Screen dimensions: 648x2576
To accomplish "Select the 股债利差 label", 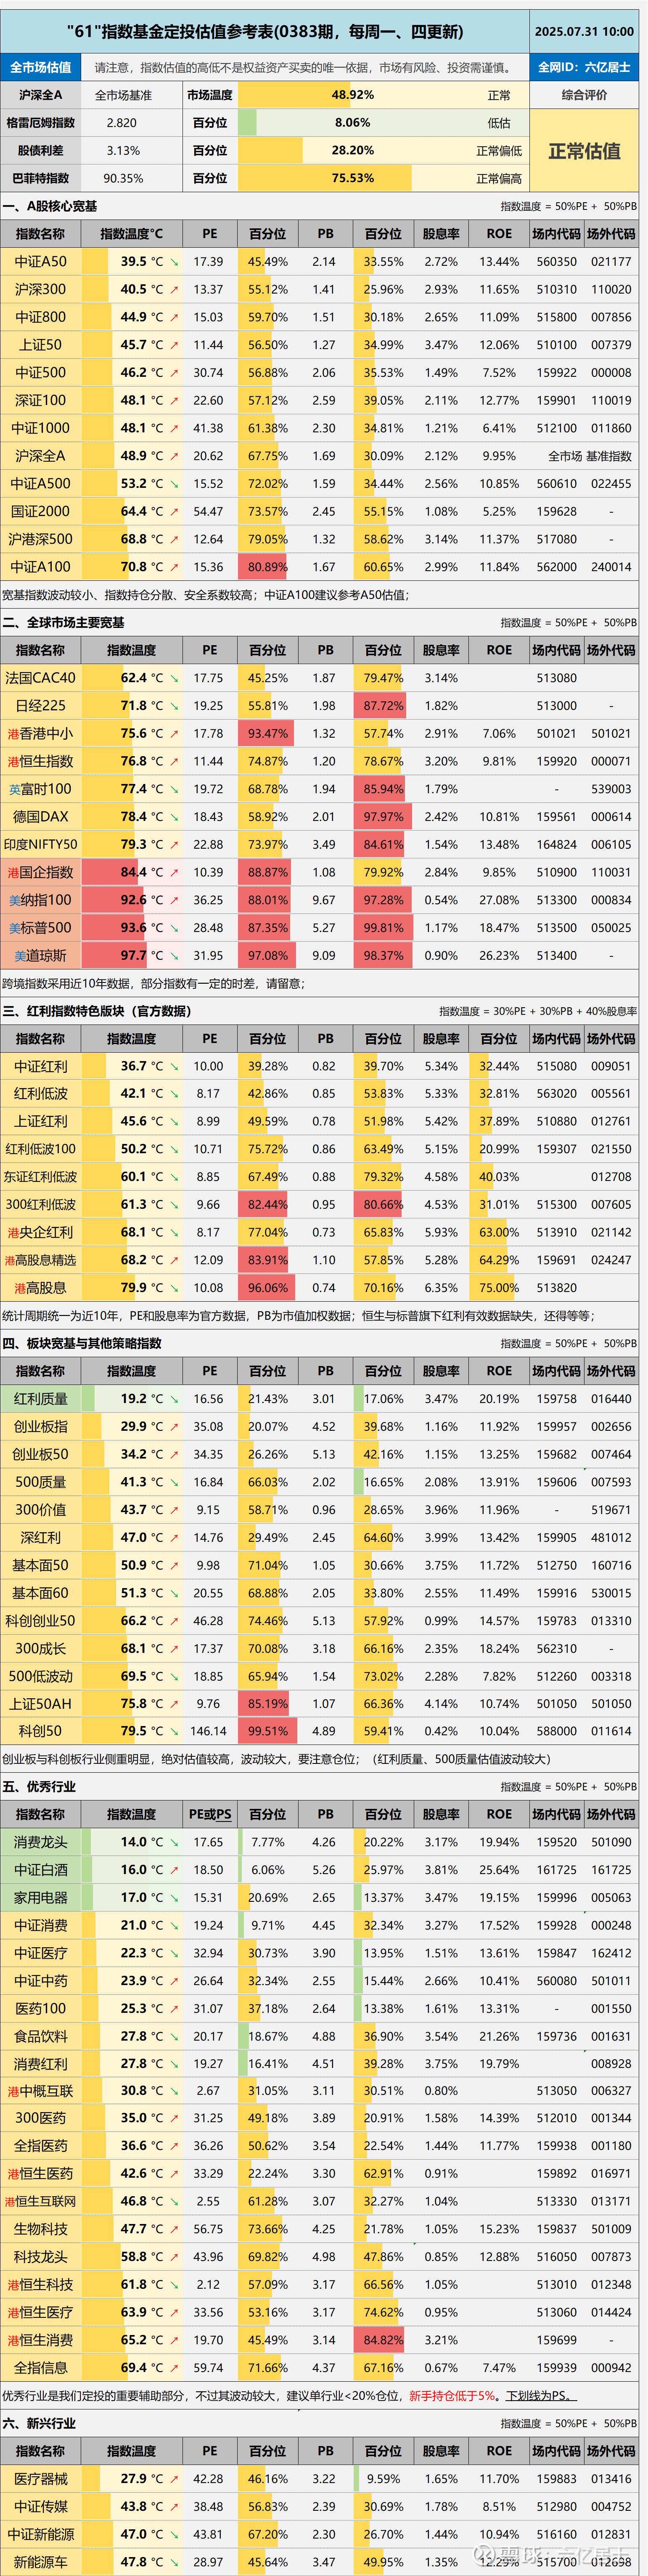I will [41, 151].
